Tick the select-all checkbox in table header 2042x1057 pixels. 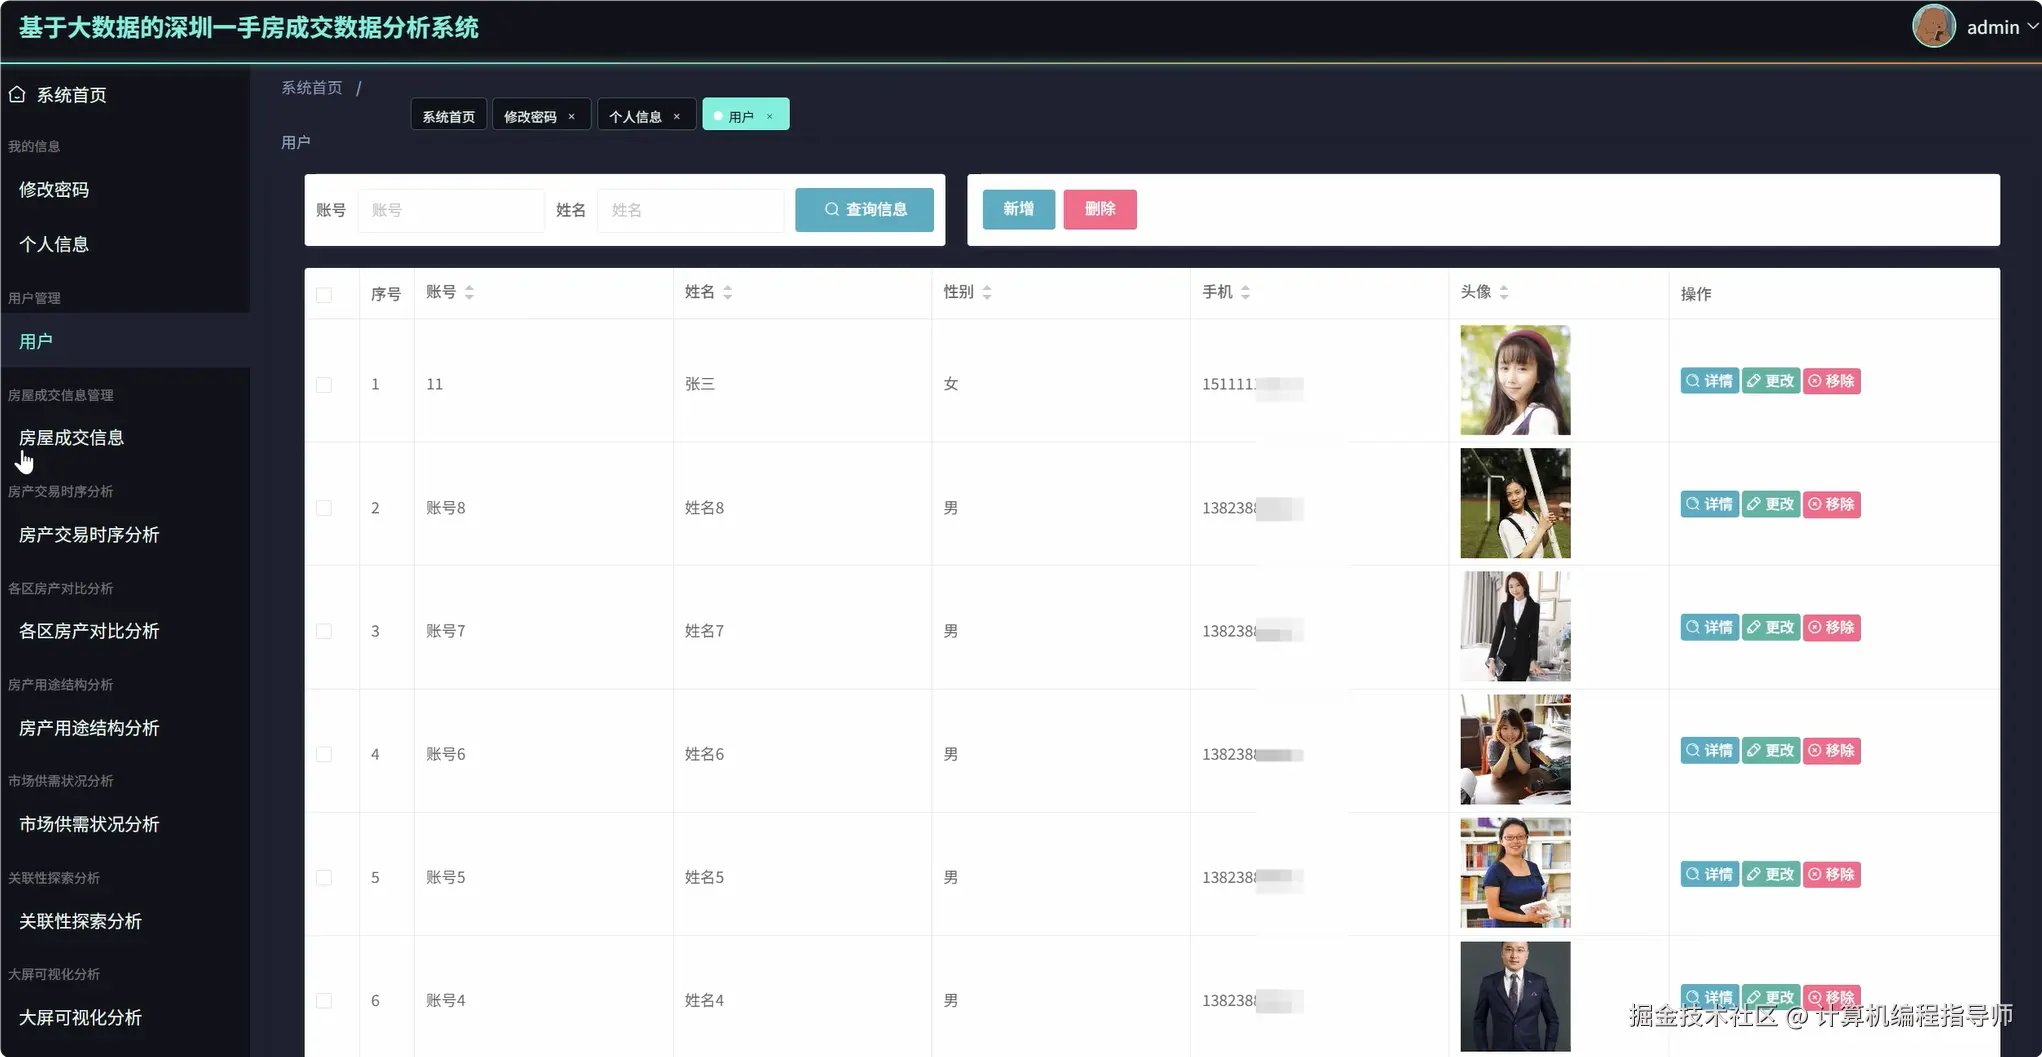point(324,295)
